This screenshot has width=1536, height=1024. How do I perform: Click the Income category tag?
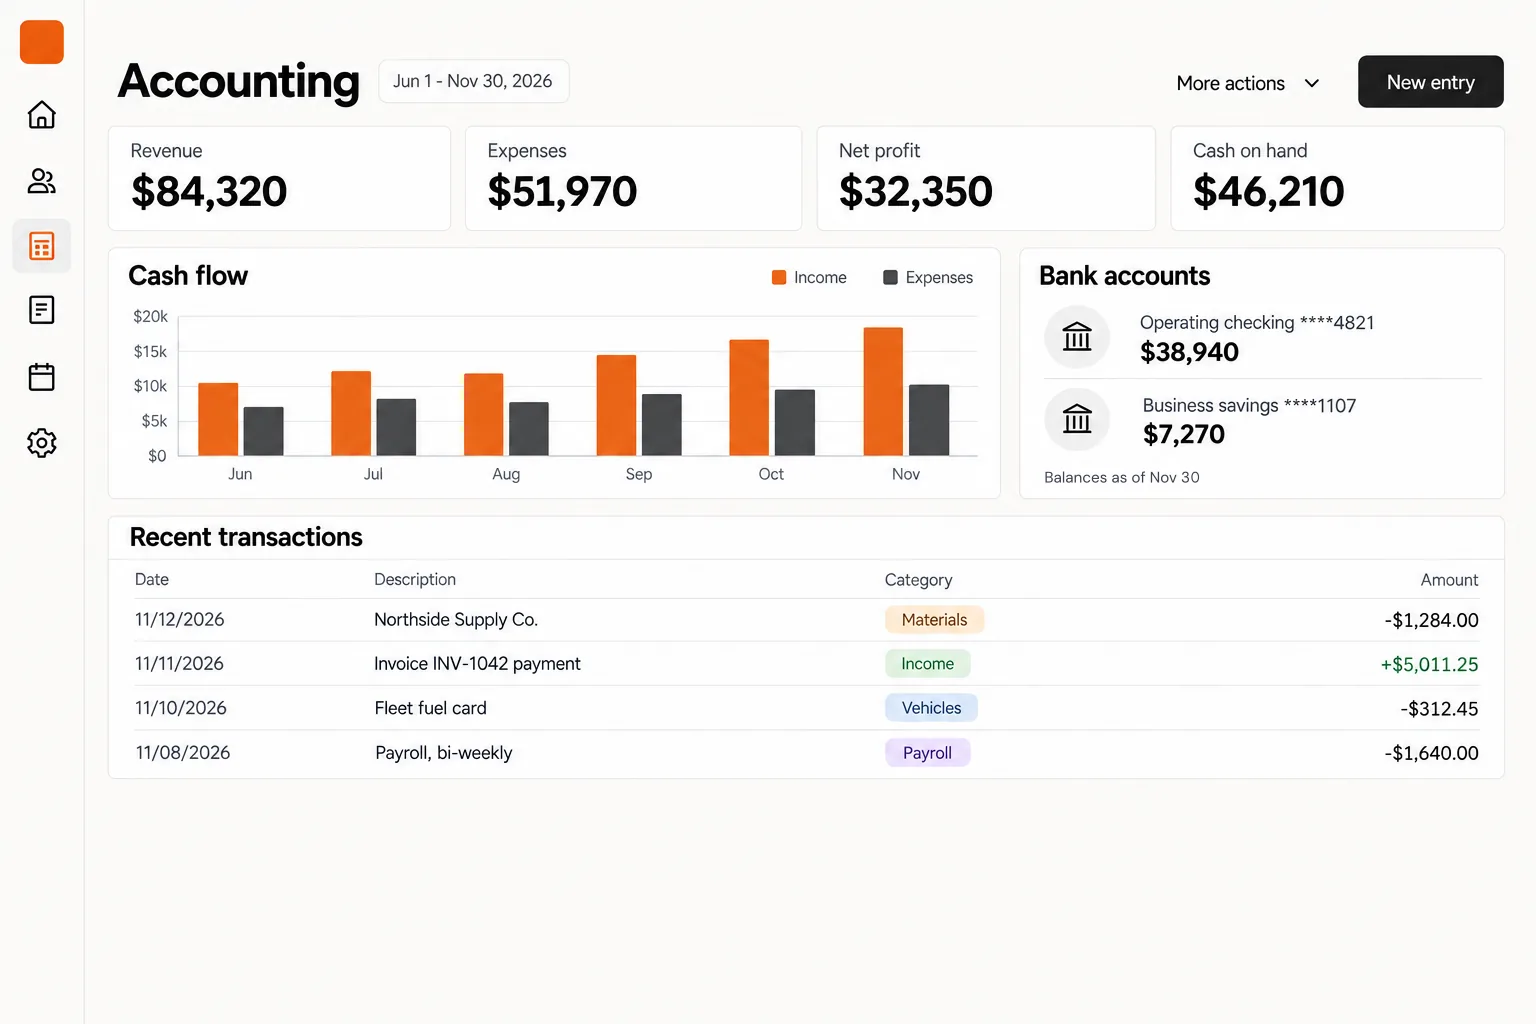927,664
